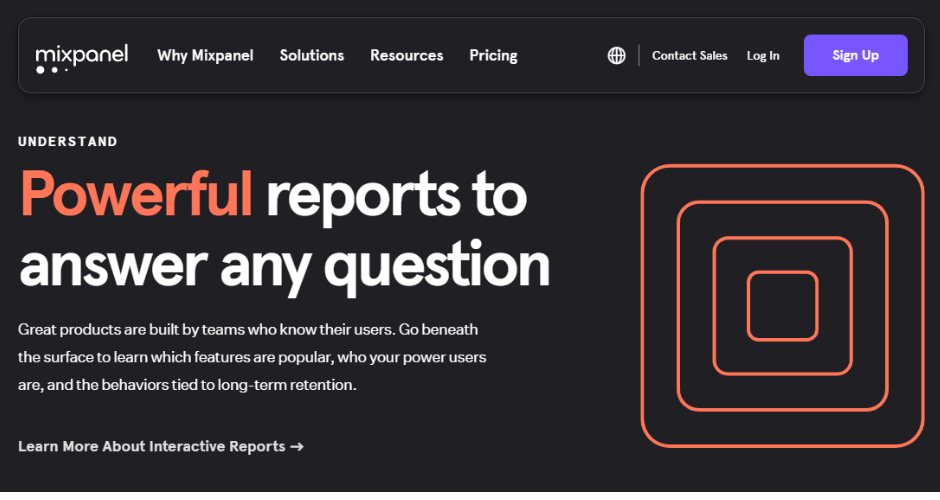Click the purple Sign Up button
This screenshot has width=940, height=500.
(855, 55)
